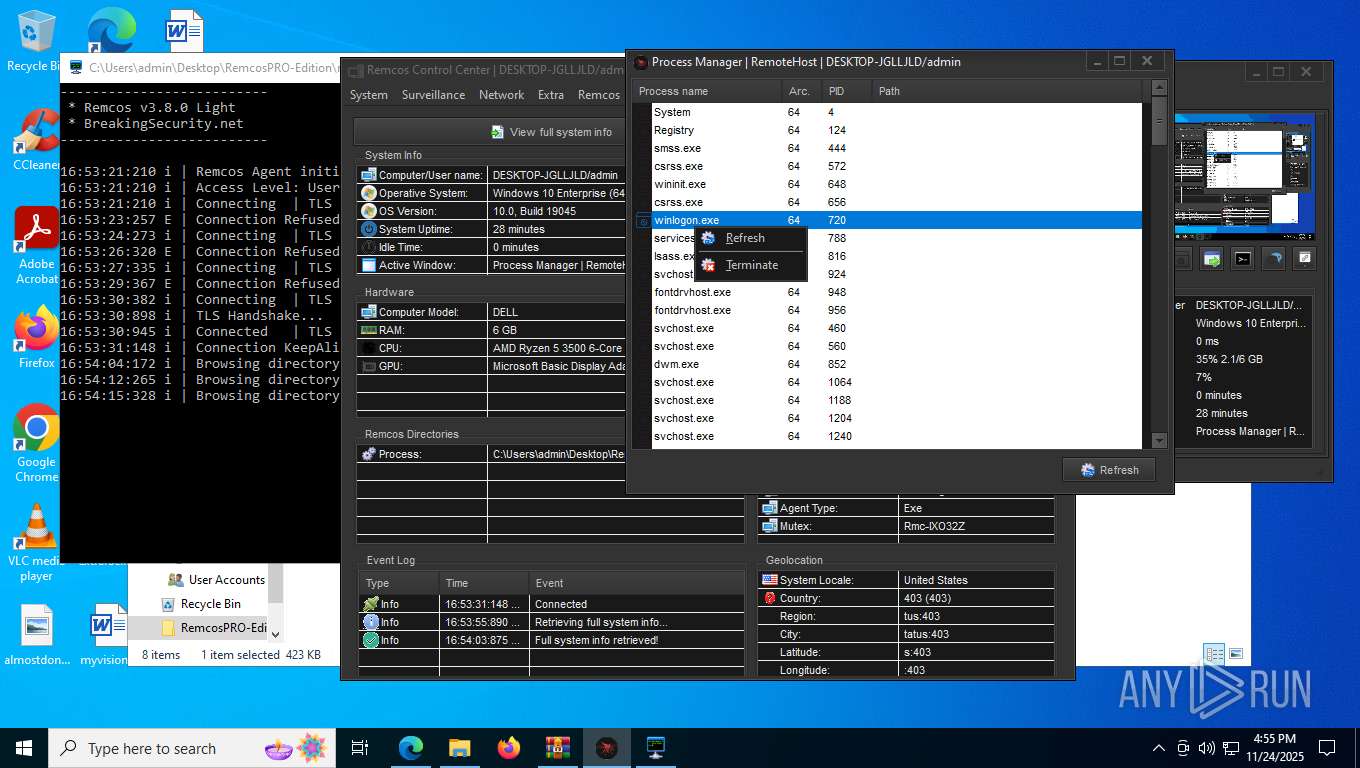Click the red Country icon under Geolocation
The width and height of the screenshot is (1360, 768).
pos(770,598)
